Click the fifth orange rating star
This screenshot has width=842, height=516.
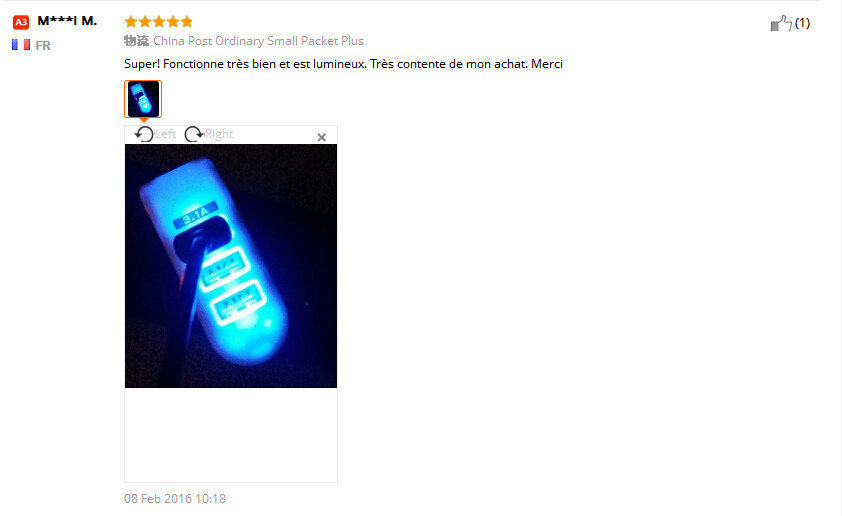(186, 21)
